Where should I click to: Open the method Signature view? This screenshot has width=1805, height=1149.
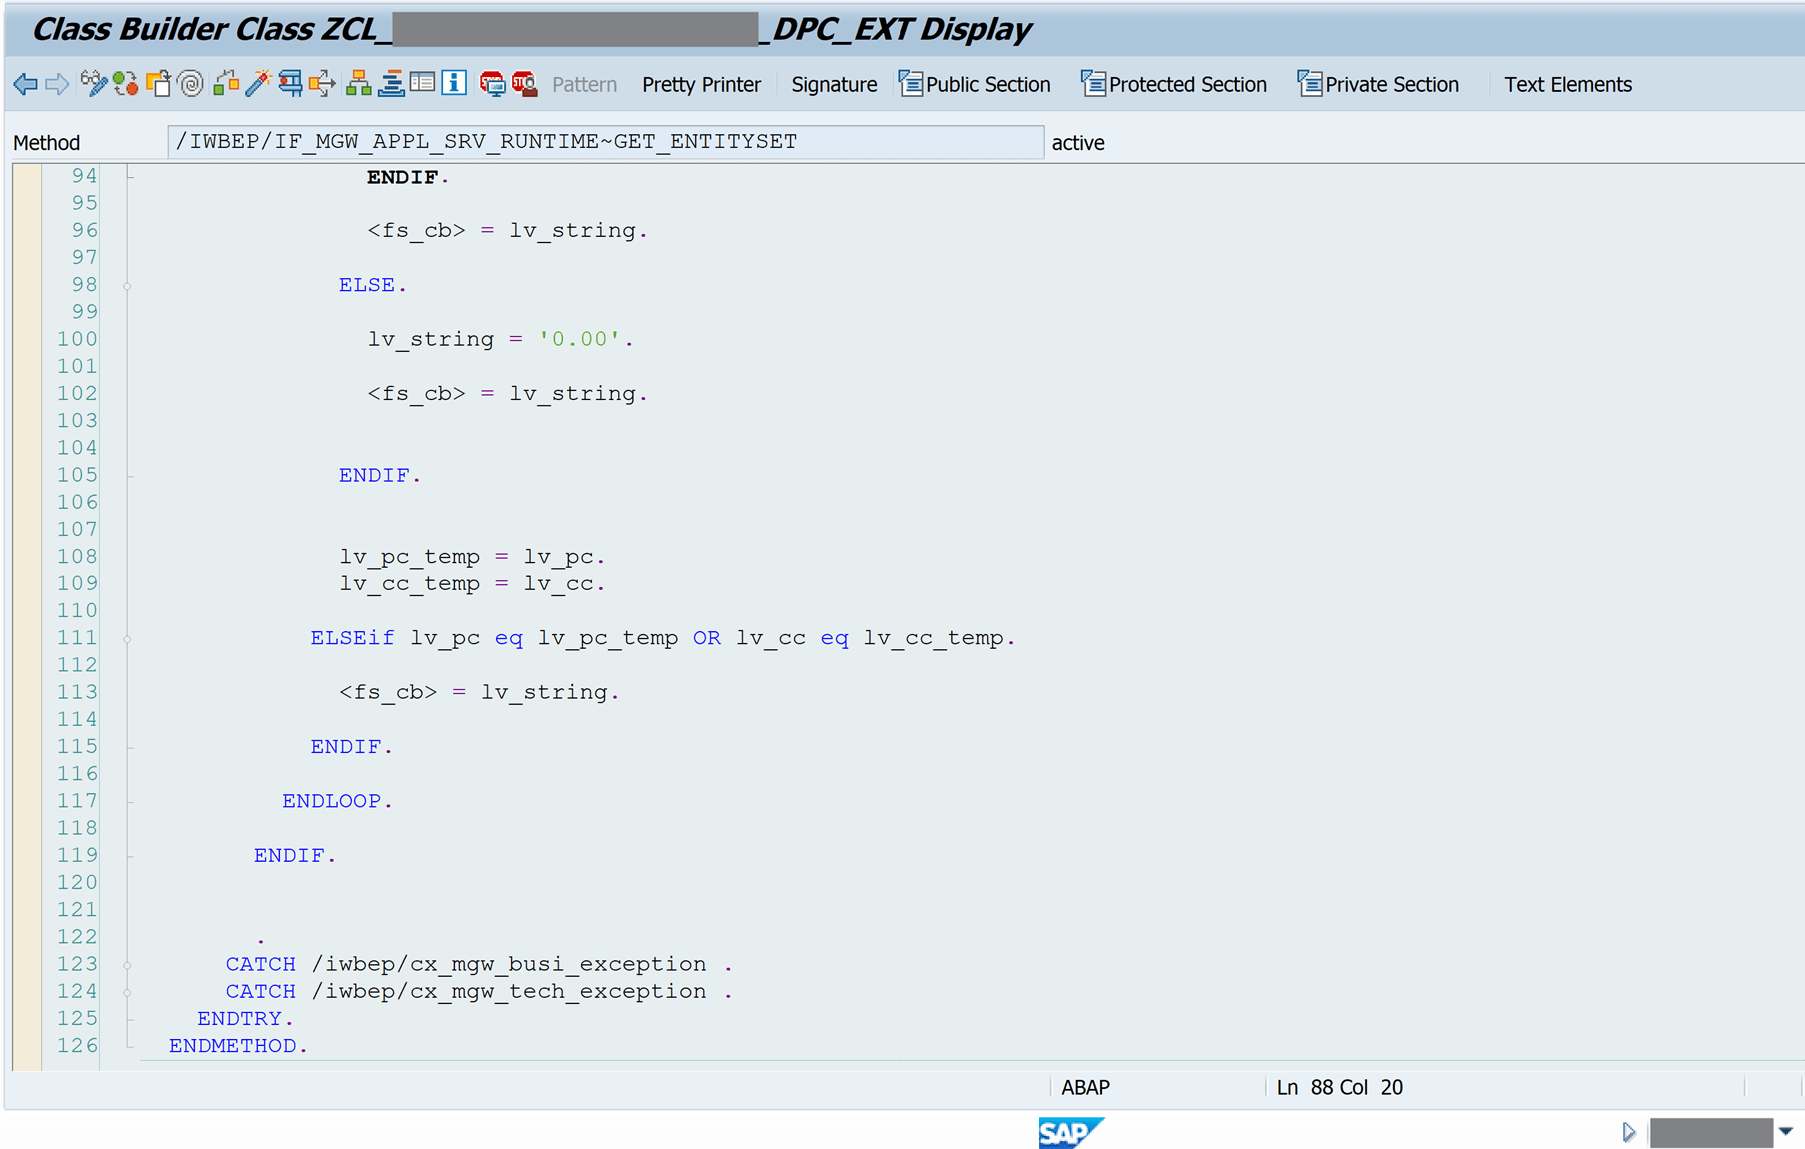click(x=834, y=84)
